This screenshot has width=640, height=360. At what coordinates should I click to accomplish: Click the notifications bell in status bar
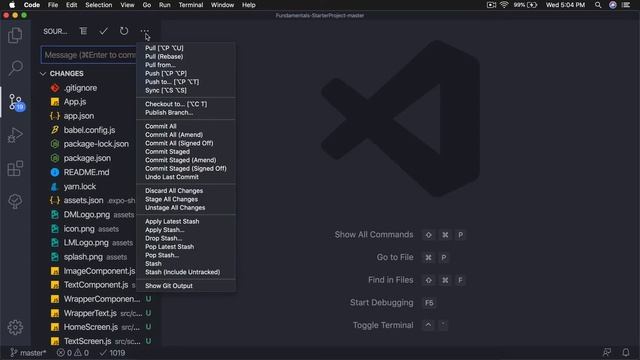(626, 352)
